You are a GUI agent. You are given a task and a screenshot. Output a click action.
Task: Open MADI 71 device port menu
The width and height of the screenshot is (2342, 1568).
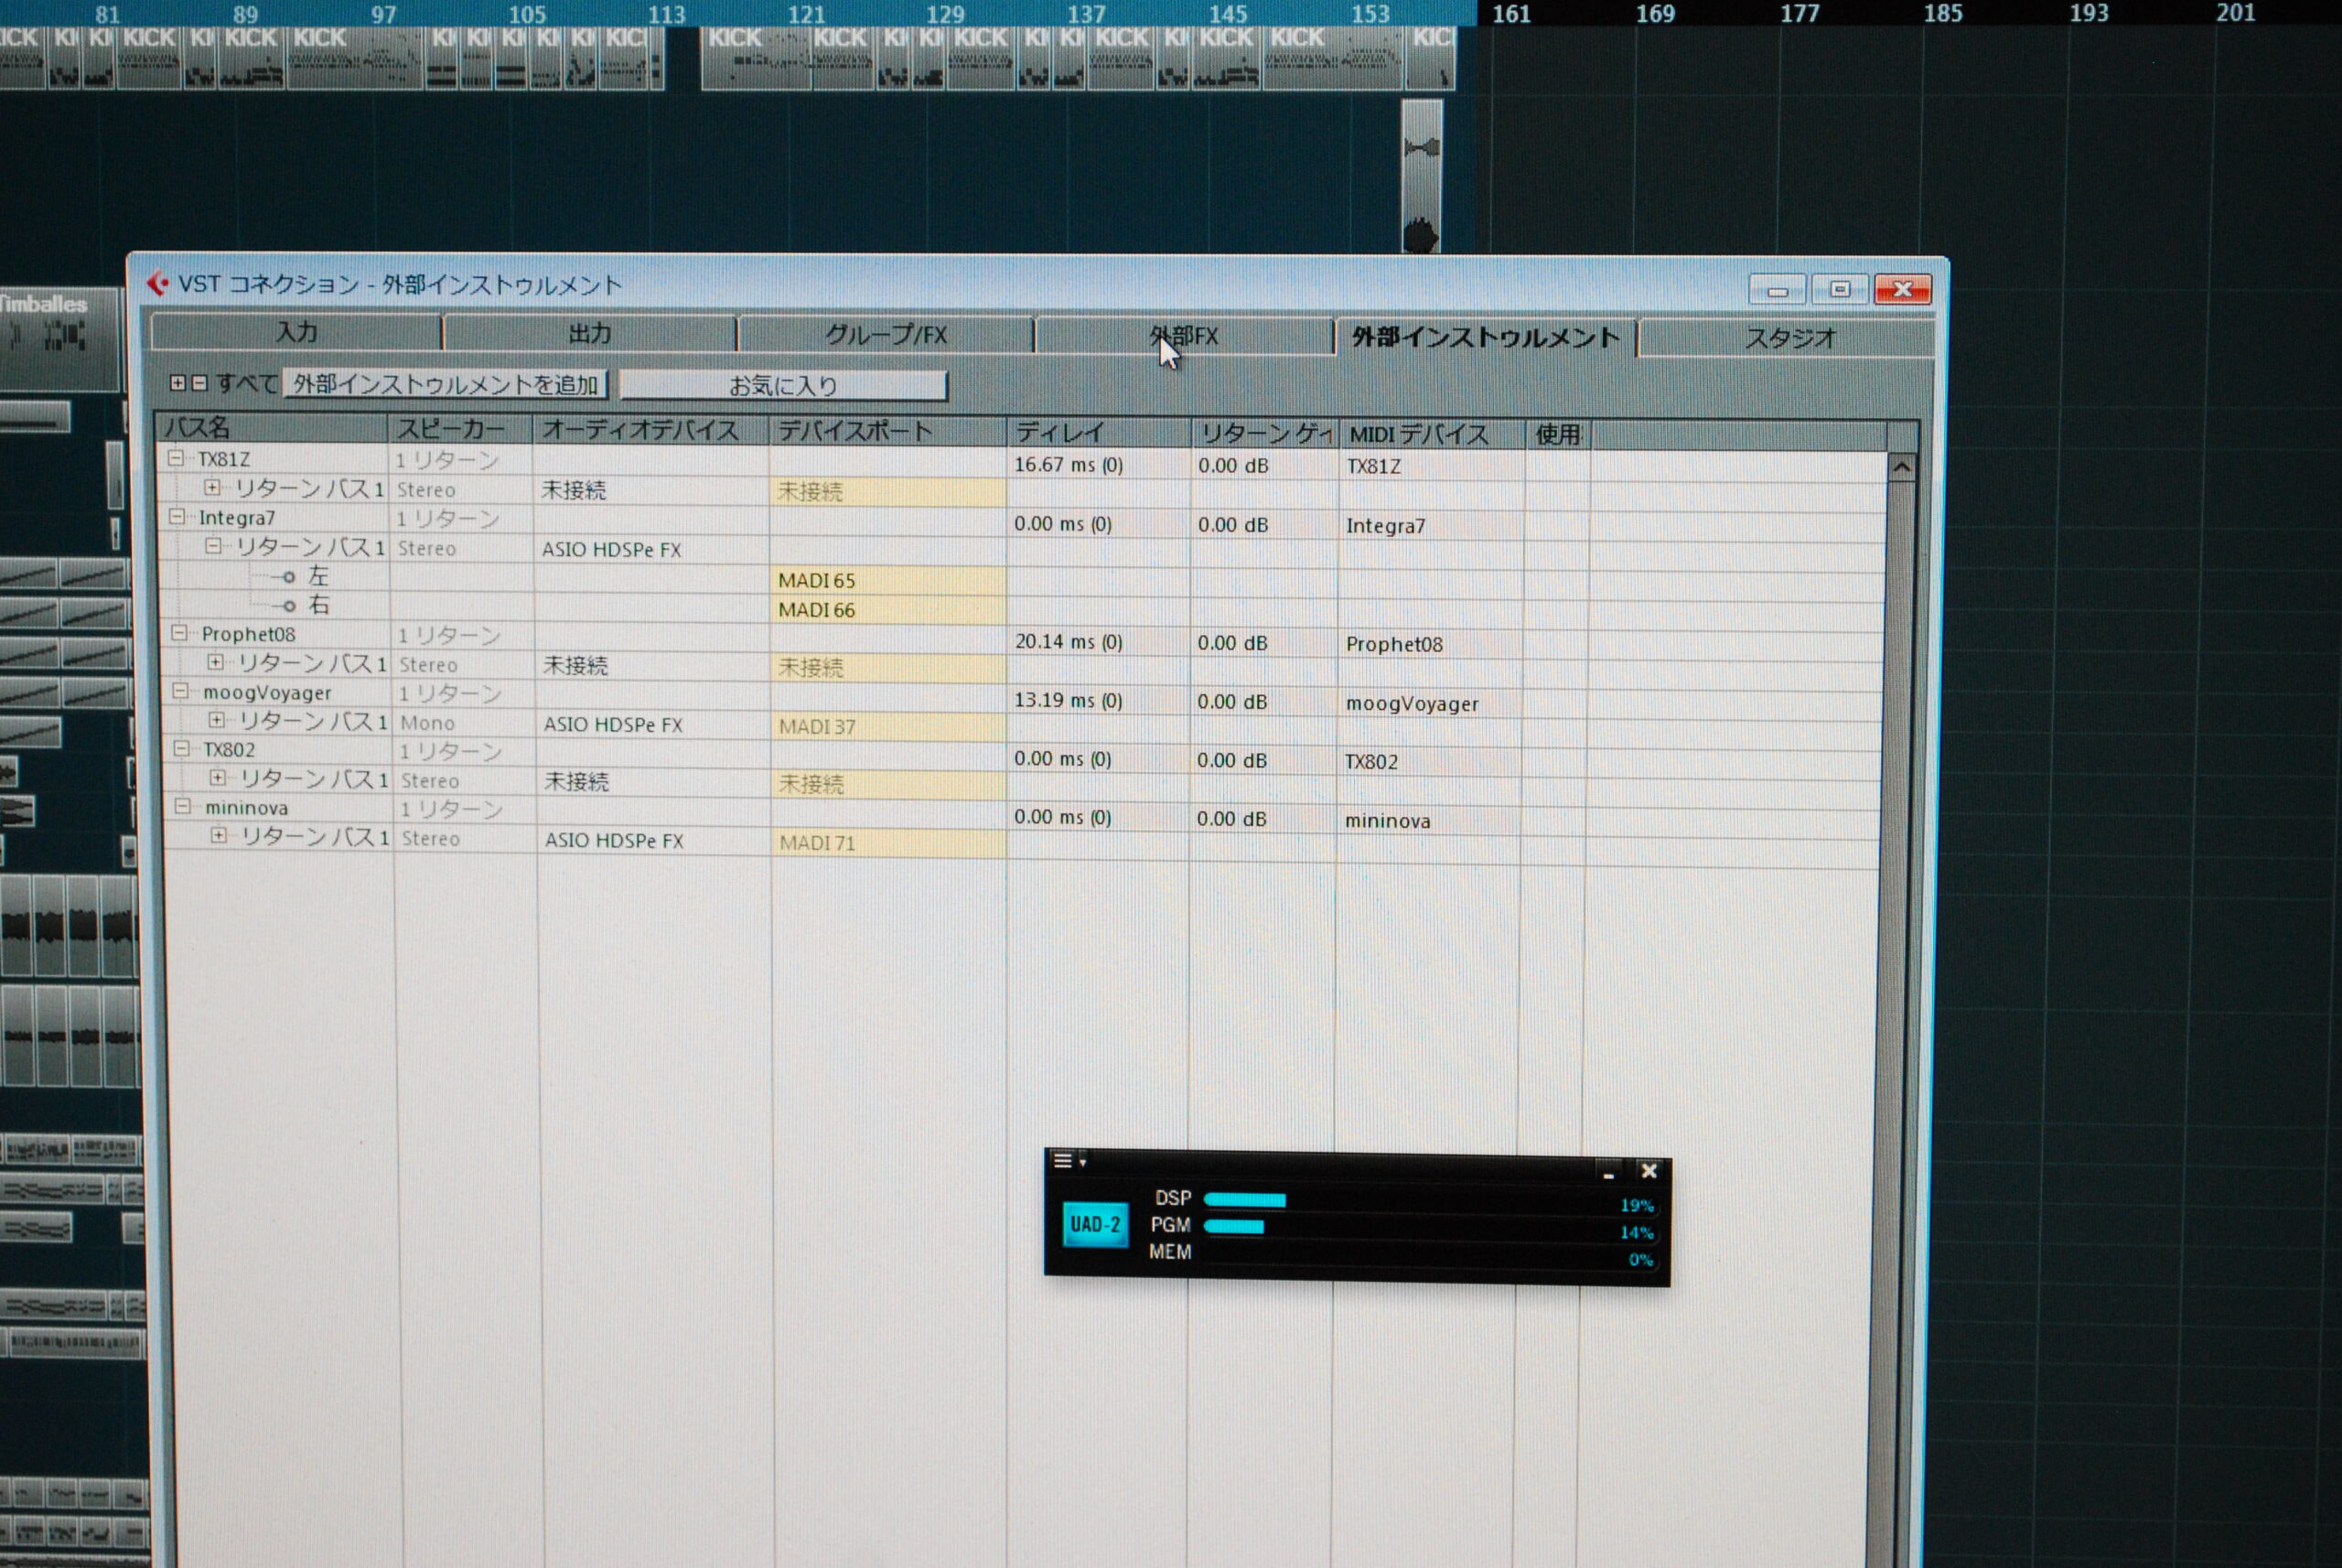[x=889, y=842]
